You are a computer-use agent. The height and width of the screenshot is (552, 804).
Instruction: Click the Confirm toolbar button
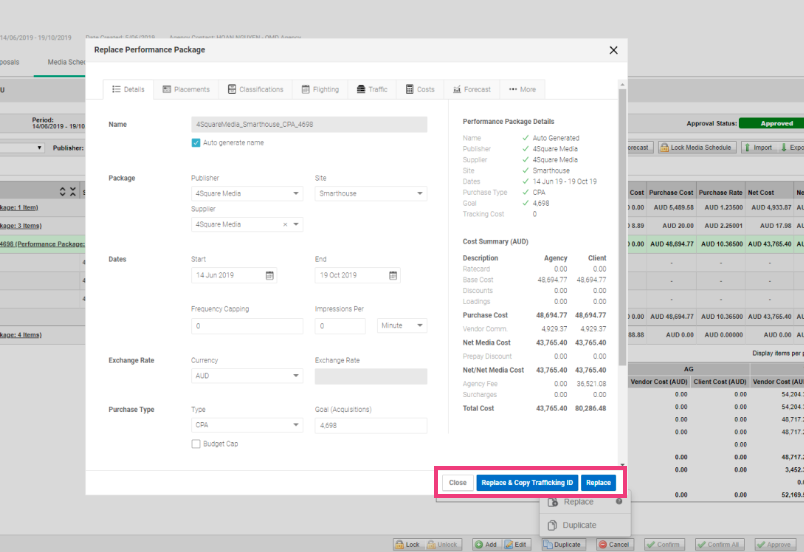click(x=663, y=544)
